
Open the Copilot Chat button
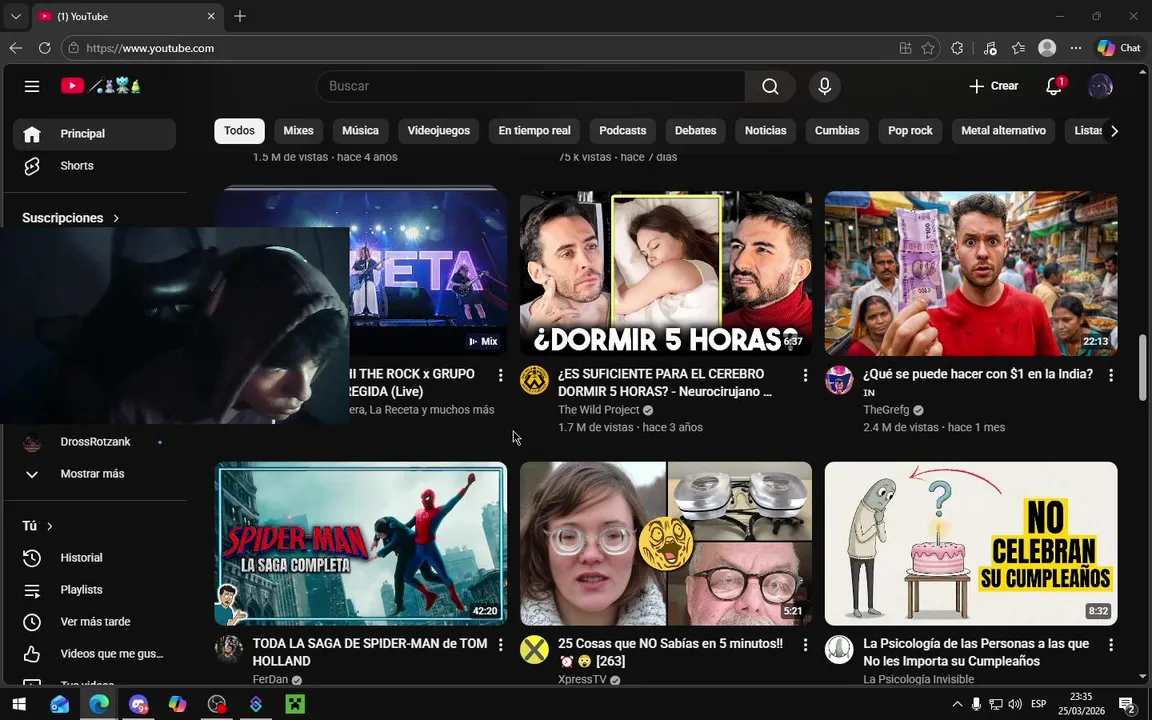[1119, 48]
